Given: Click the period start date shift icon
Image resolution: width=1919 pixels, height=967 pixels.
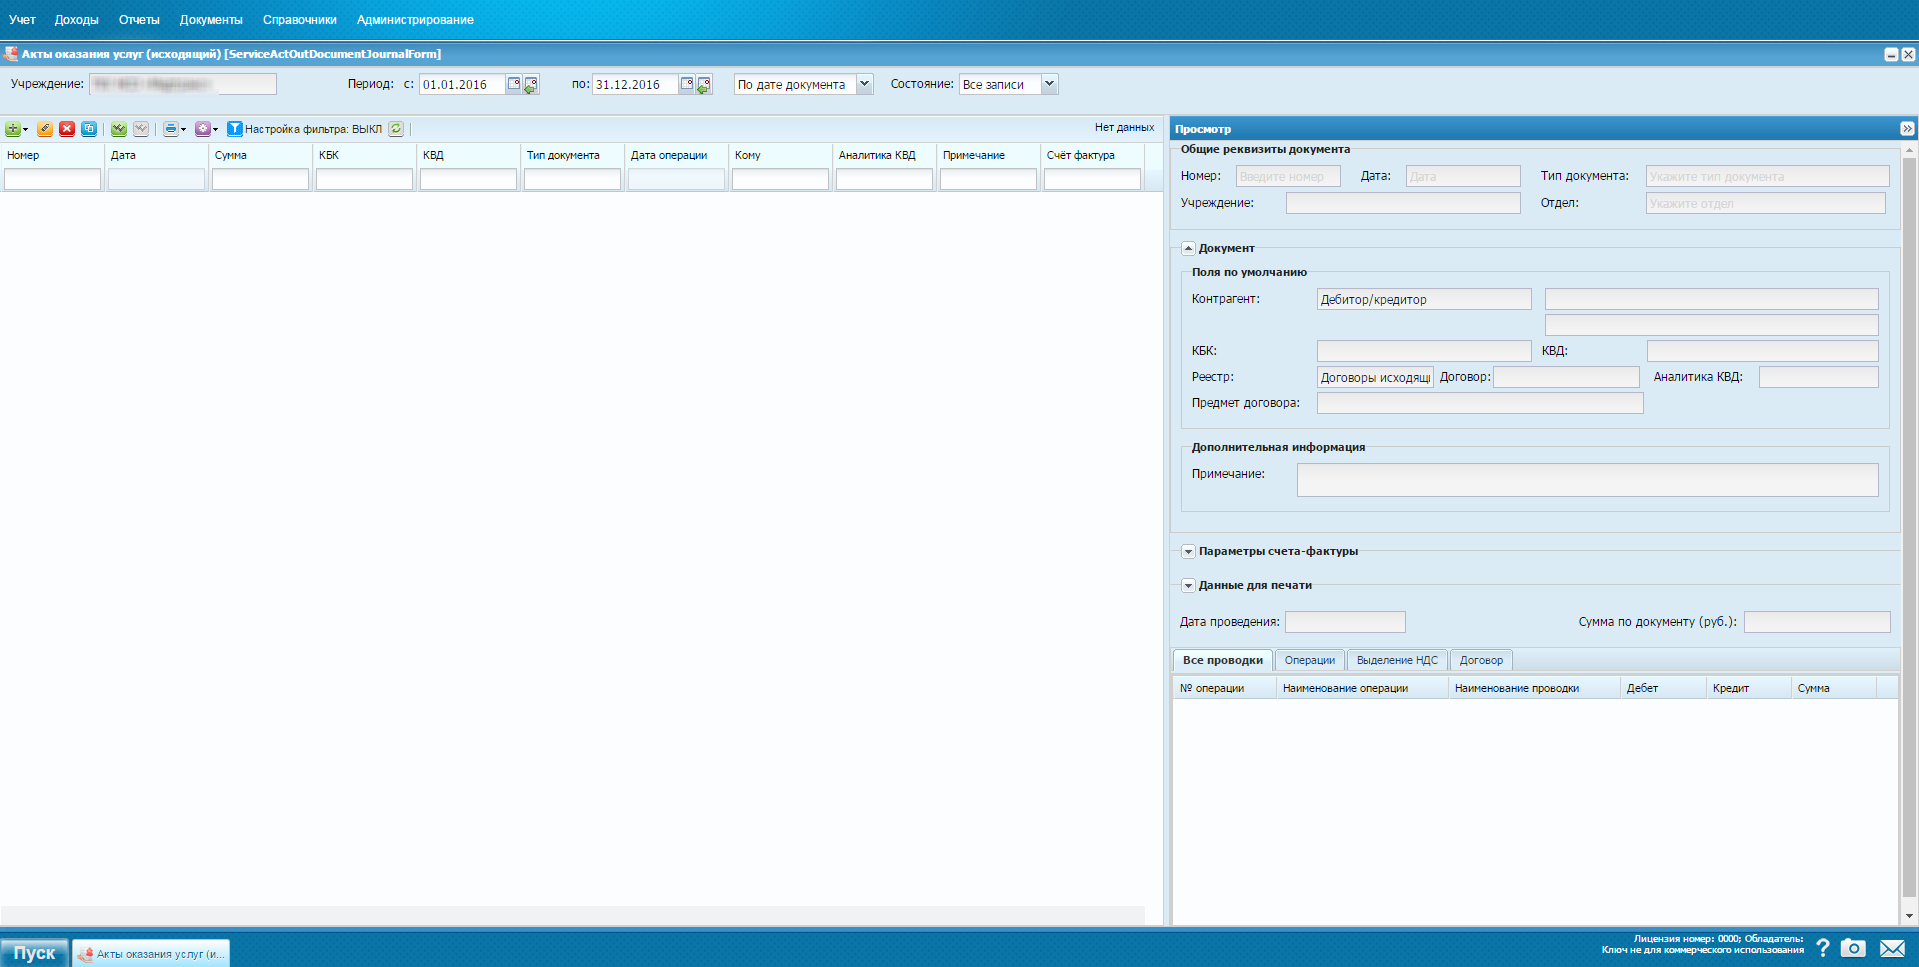Looking at the screenshot, I should [x=531, y=85].
